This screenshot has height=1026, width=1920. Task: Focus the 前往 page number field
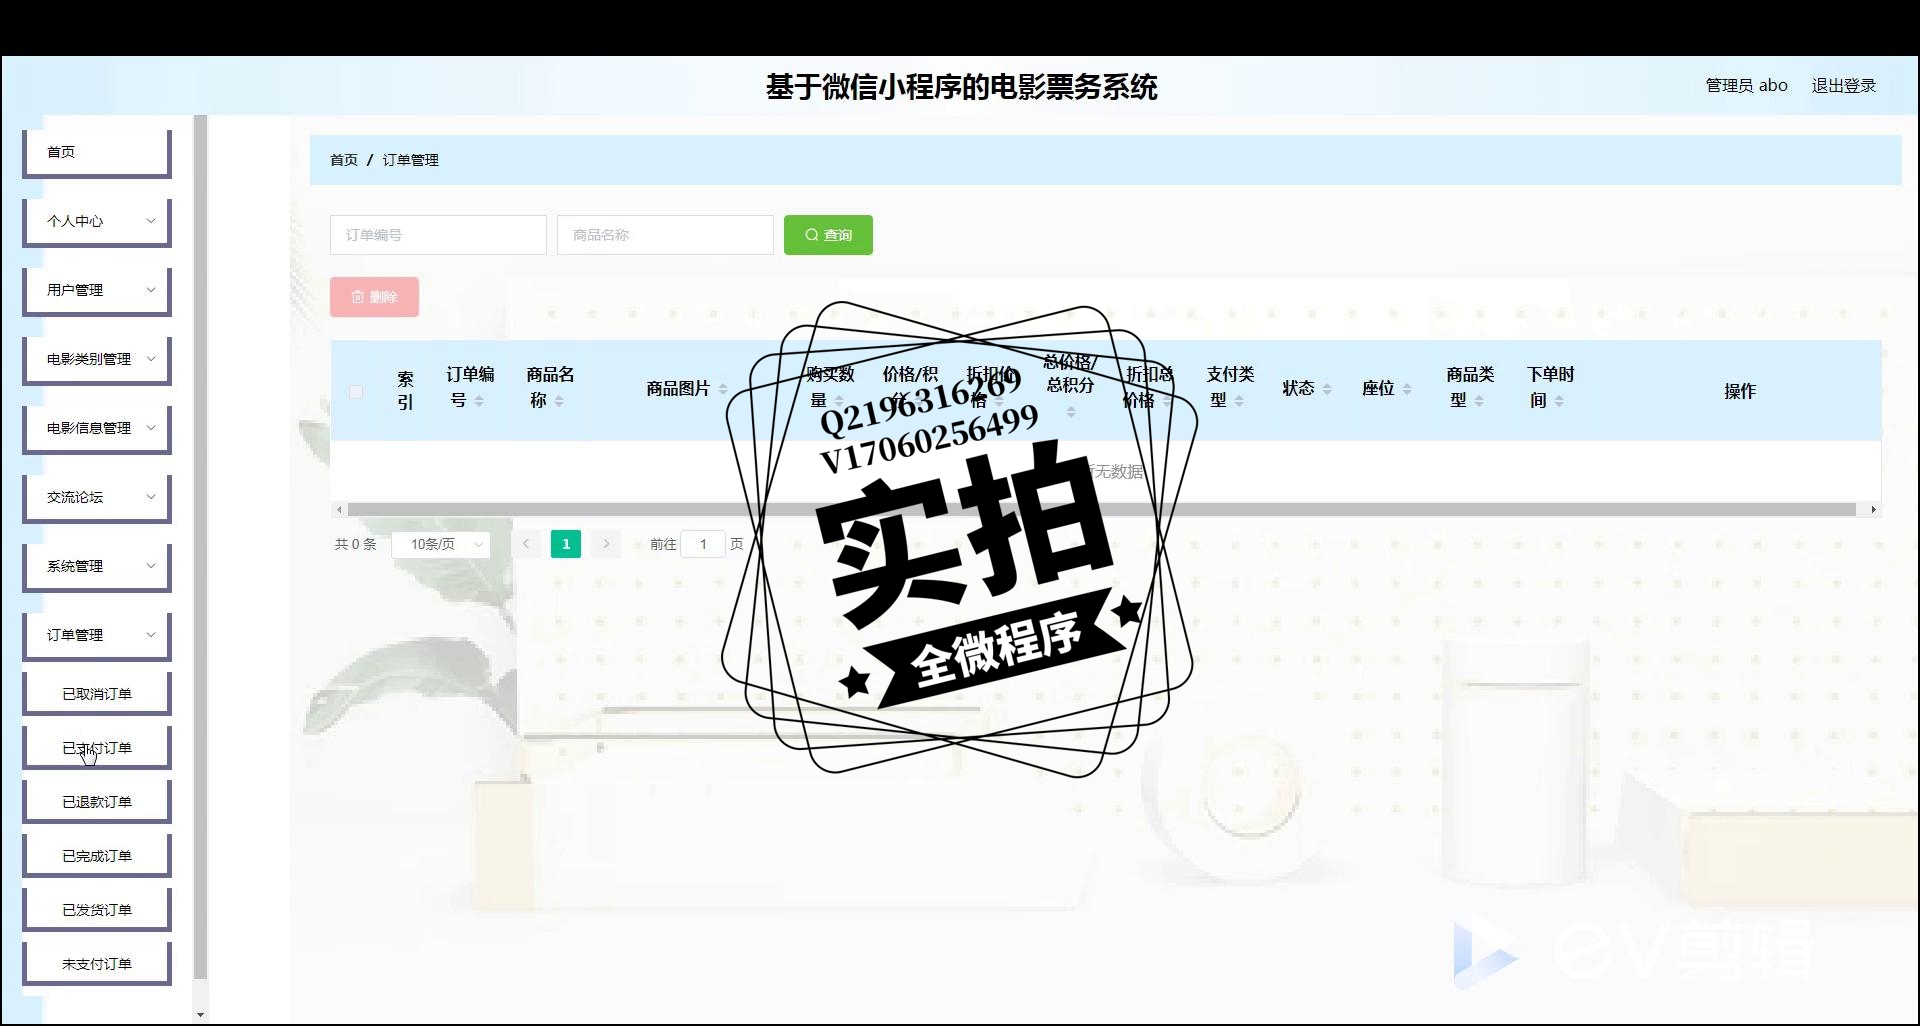click(703, 544)
